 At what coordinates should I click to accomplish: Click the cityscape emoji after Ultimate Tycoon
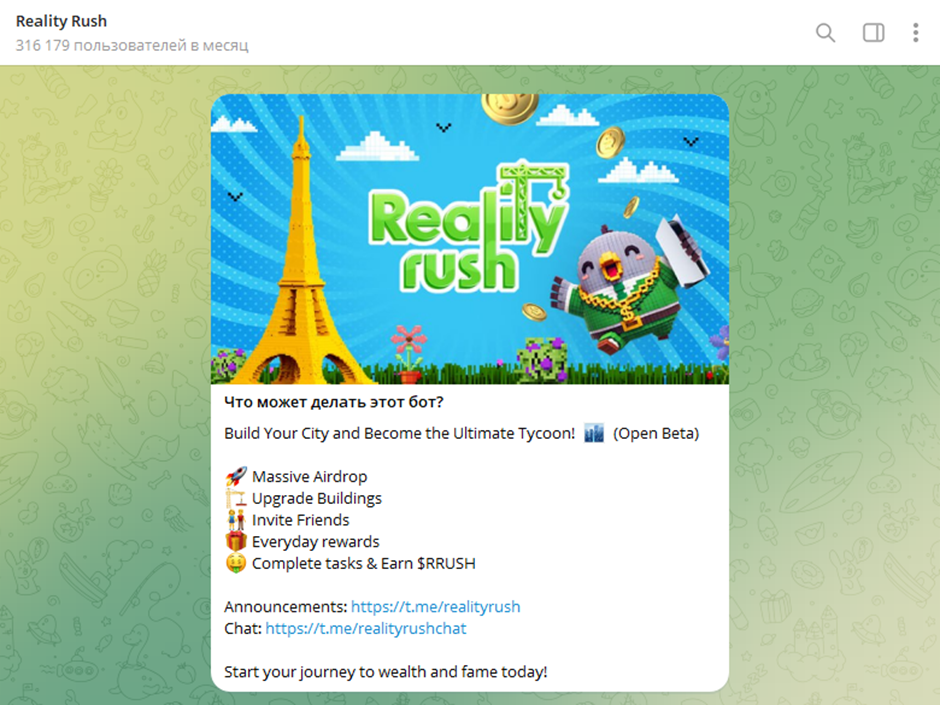[593, 433]
